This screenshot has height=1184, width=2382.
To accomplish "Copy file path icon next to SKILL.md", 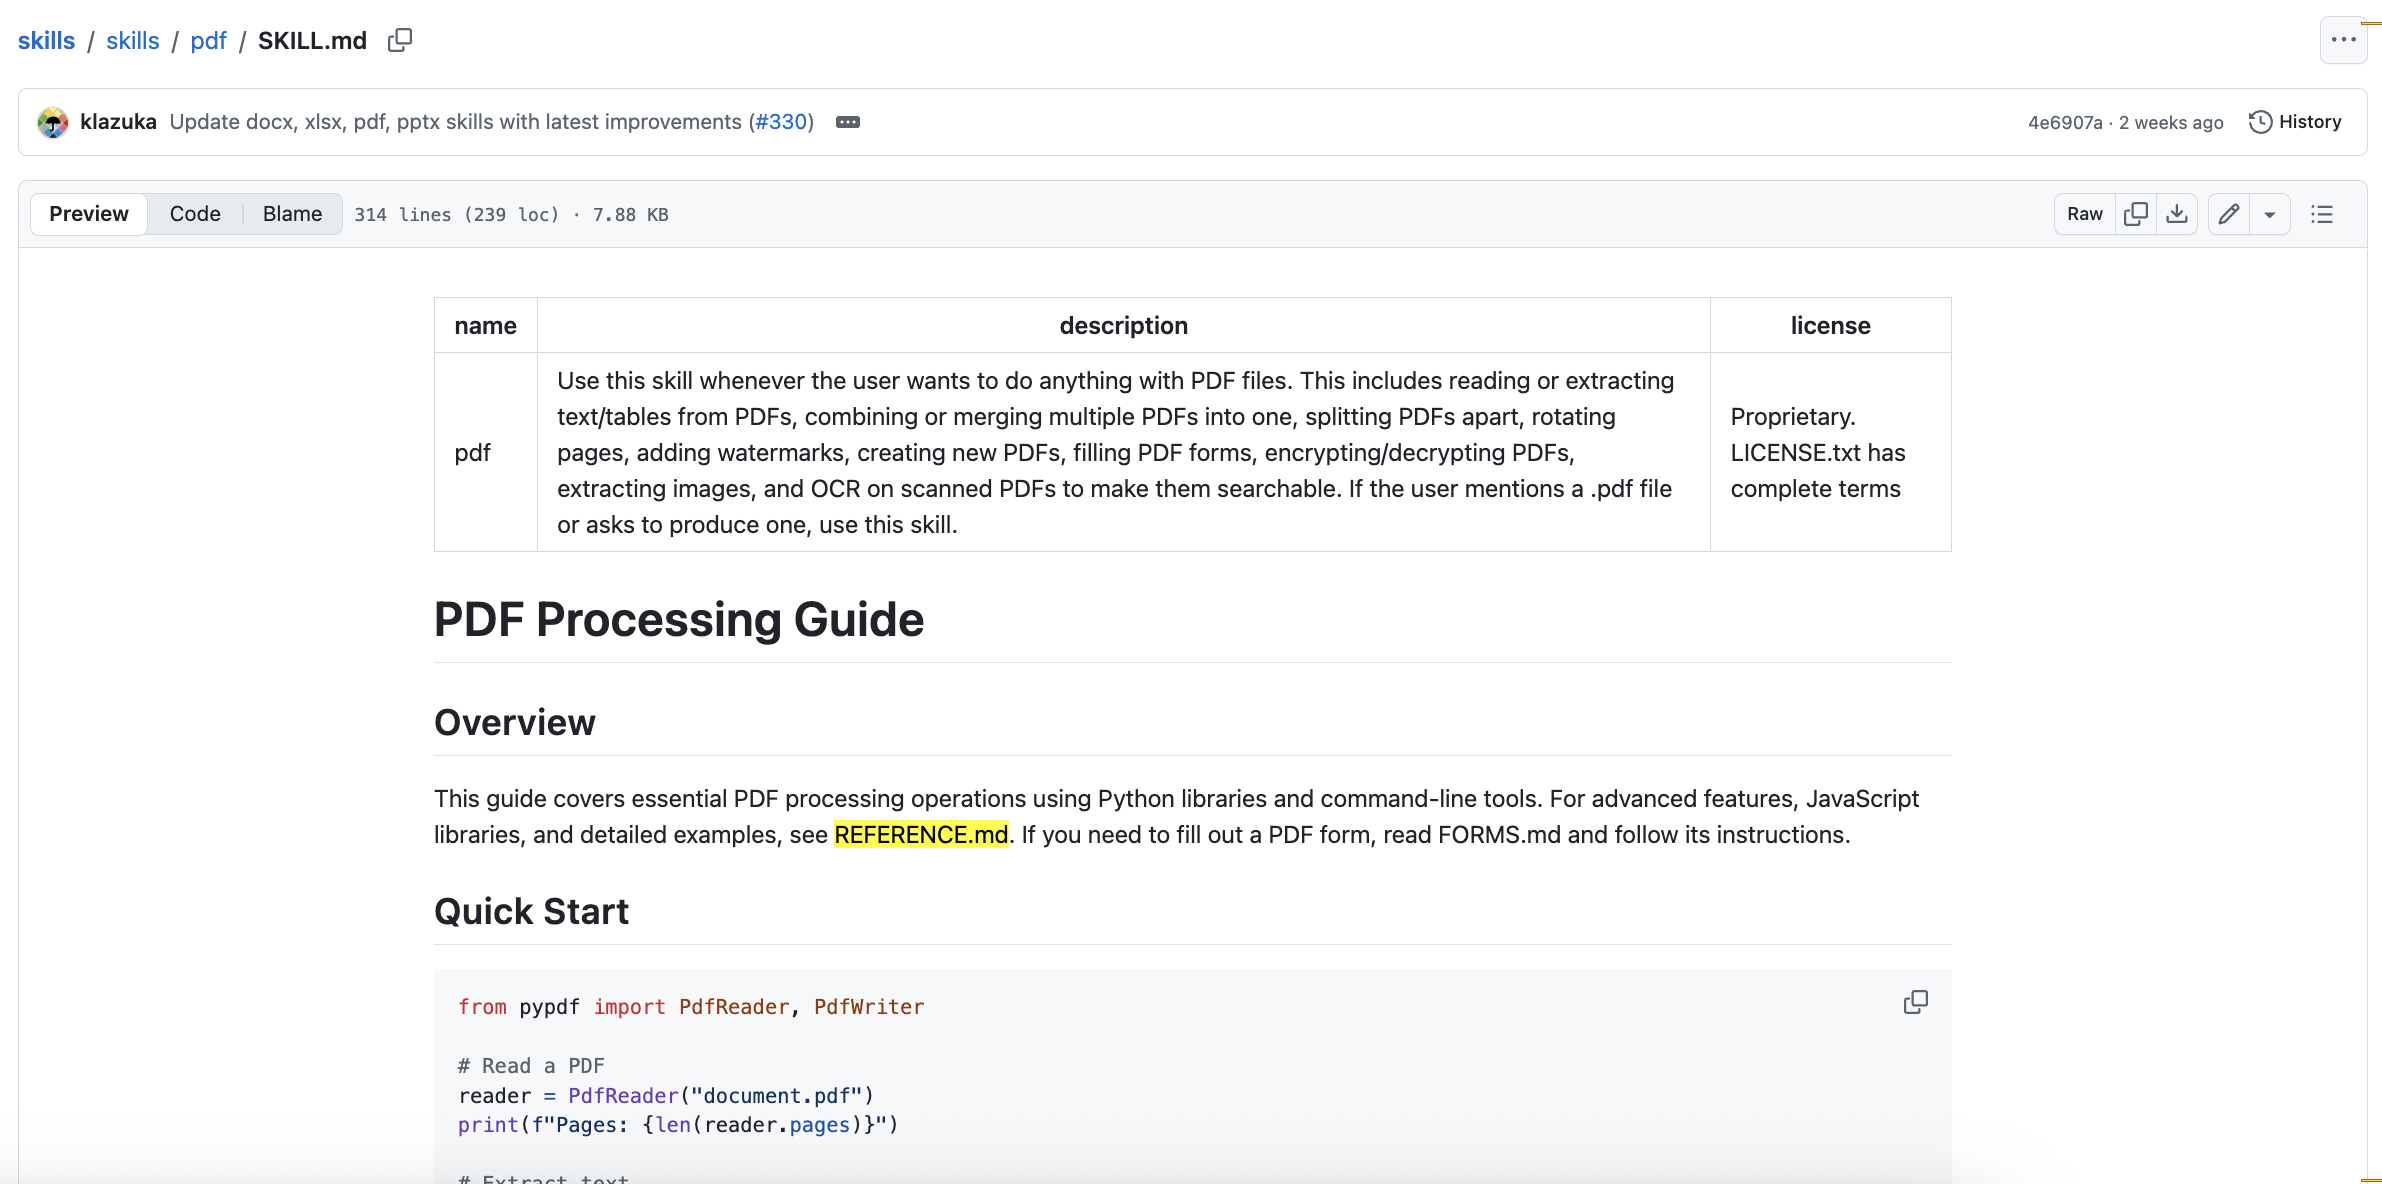I will [400, 40].
